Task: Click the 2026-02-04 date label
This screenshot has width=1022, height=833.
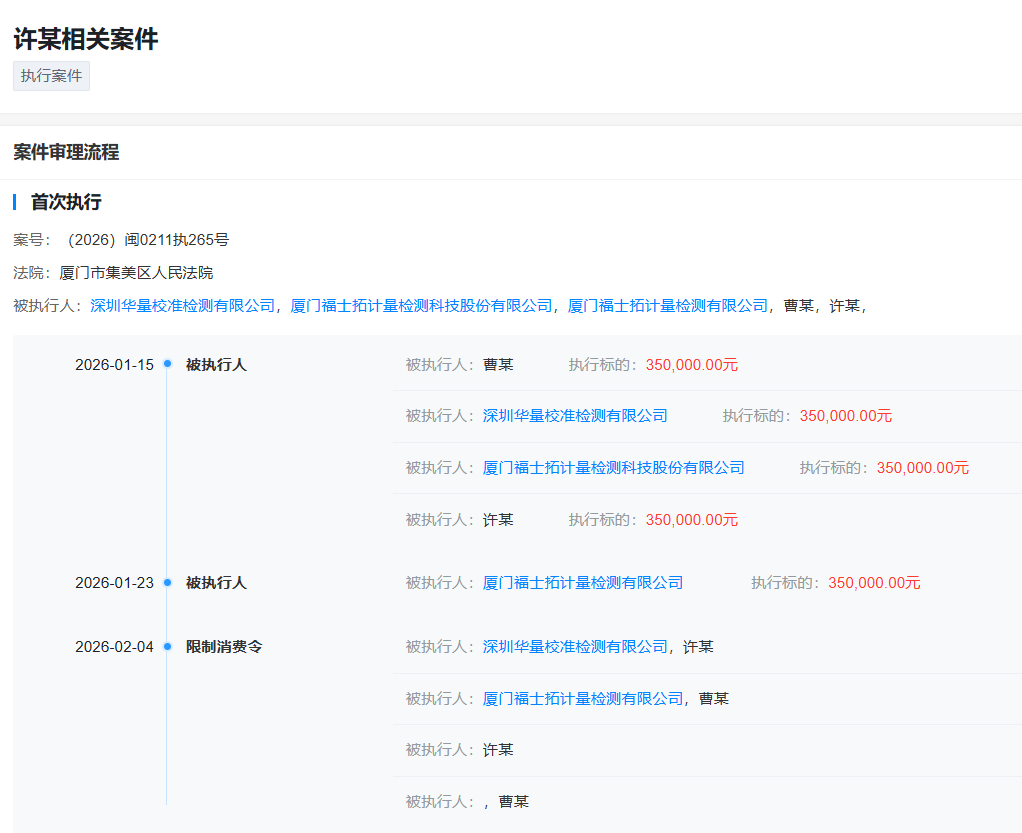Action: click(114, 647)
